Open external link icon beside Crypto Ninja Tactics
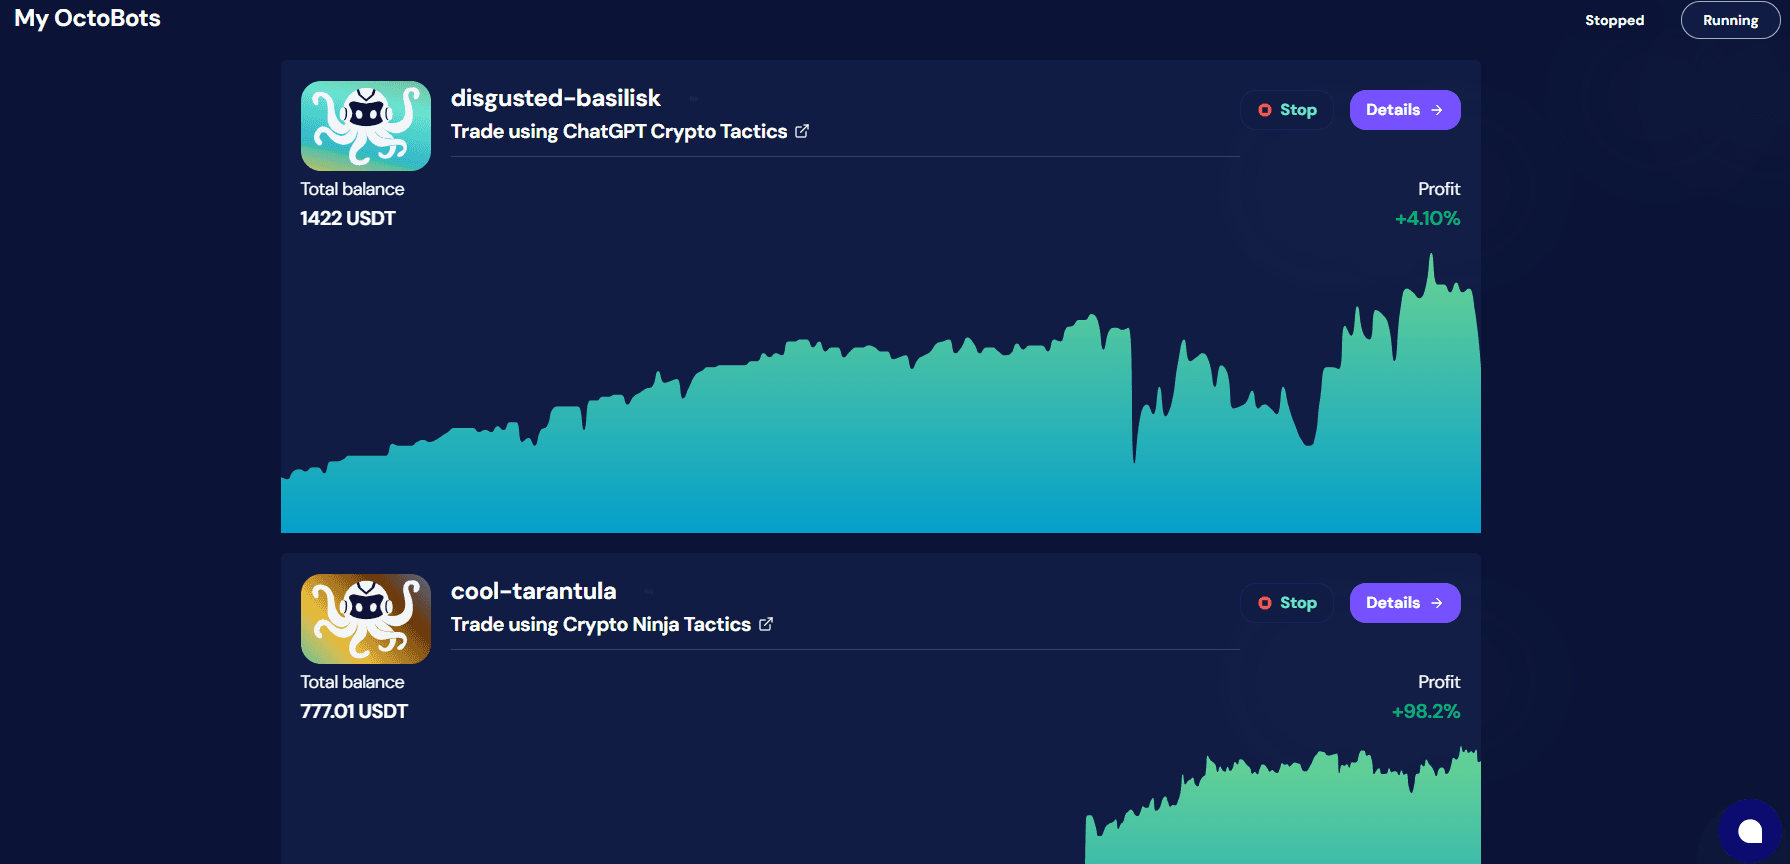 [766, 624]
